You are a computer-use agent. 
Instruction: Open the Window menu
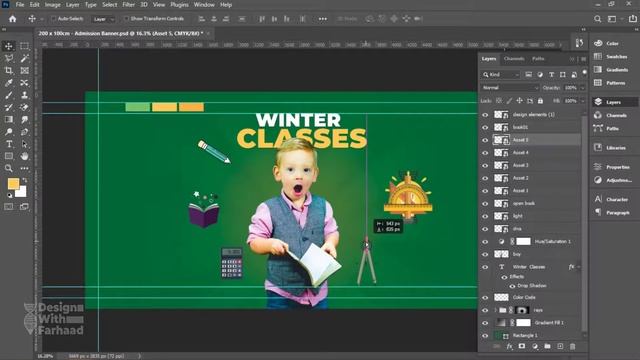click(x=204, y=5)
